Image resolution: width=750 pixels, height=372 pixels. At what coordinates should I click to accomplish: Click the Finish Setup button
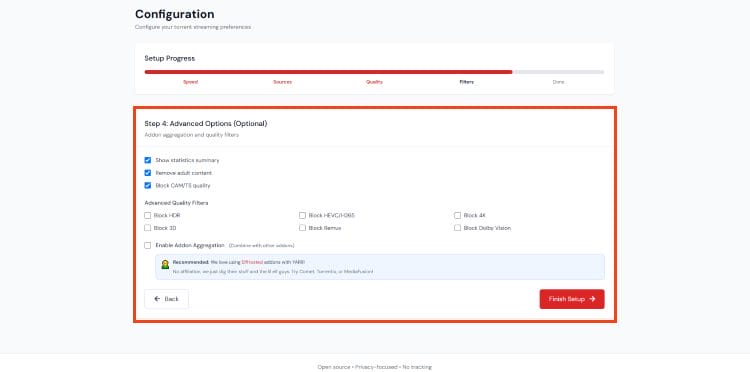click(572, 299)
